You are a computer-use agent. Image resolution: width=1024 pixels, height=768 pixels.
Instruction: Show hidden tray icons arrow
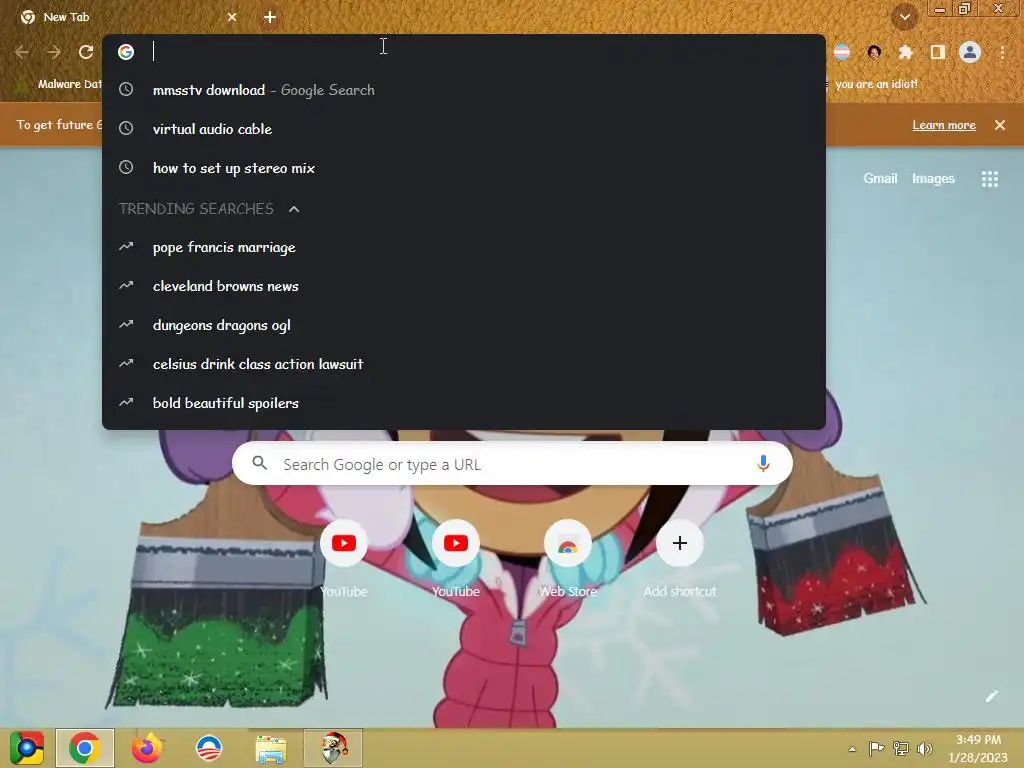coord(852,749)
